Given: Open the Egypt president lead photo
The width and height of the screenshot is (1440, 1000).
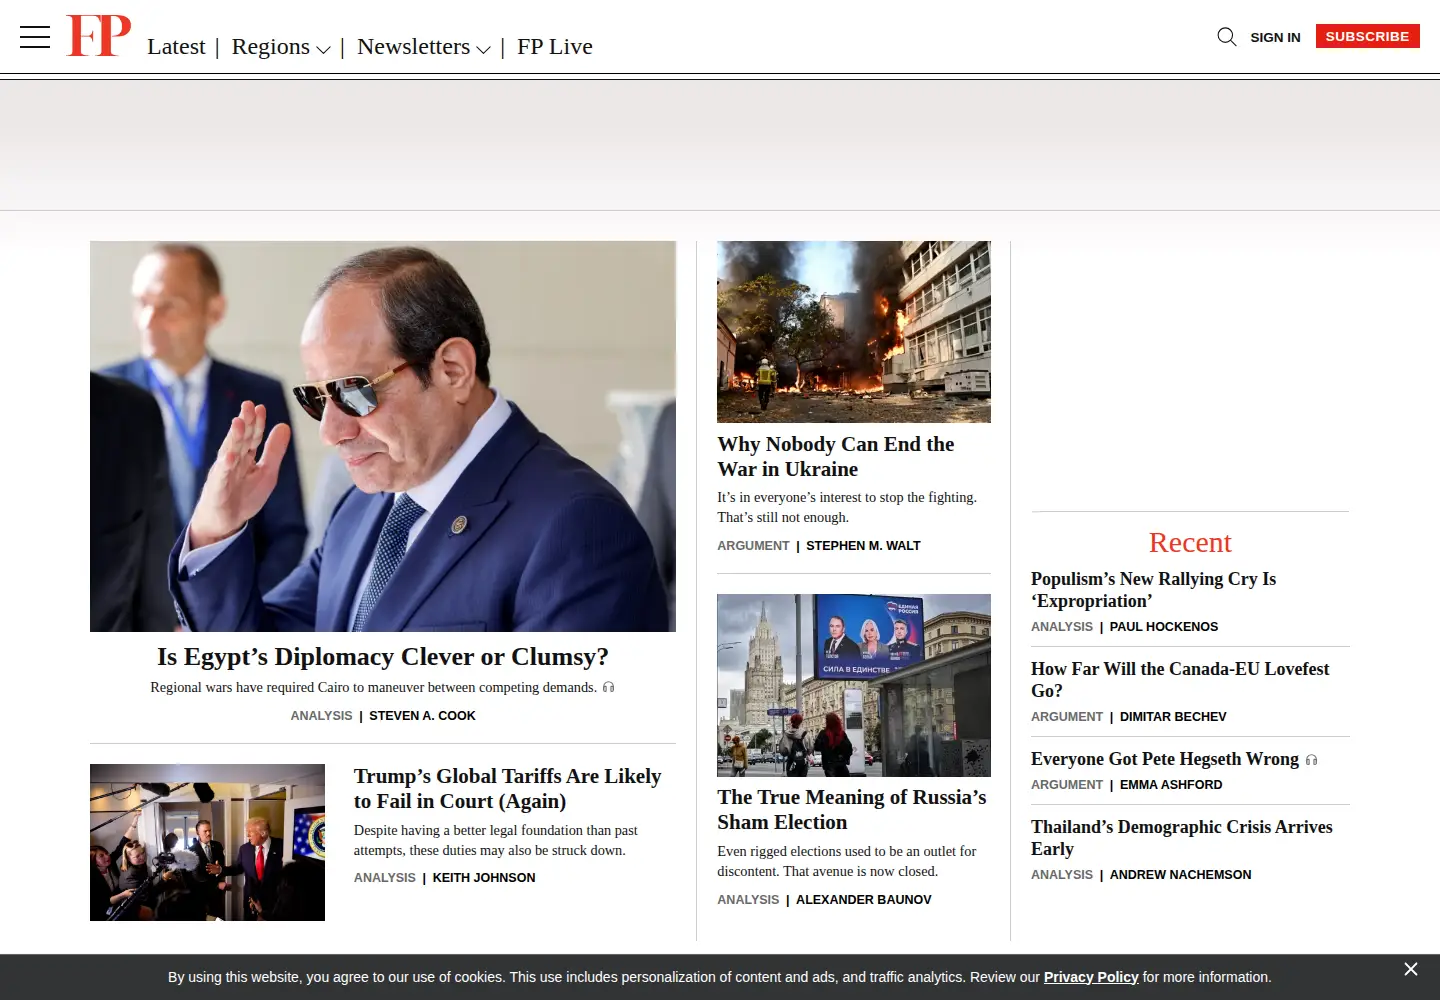Looking at the screenshot, I should coord(383,436).
